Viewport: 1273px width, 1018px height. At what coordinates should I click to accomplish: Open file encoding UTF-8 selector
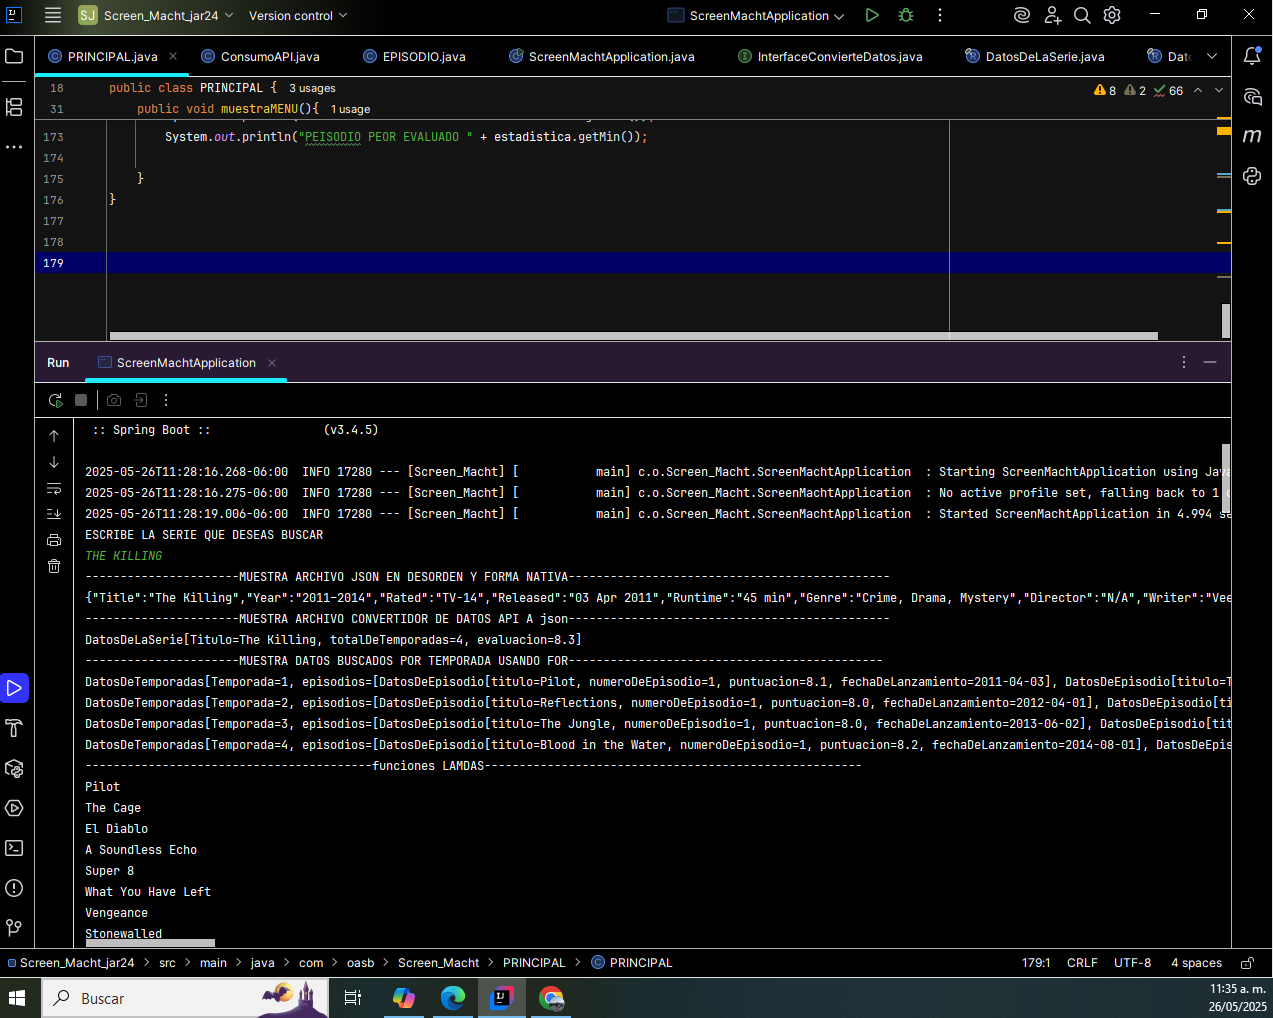point(1132,963)
